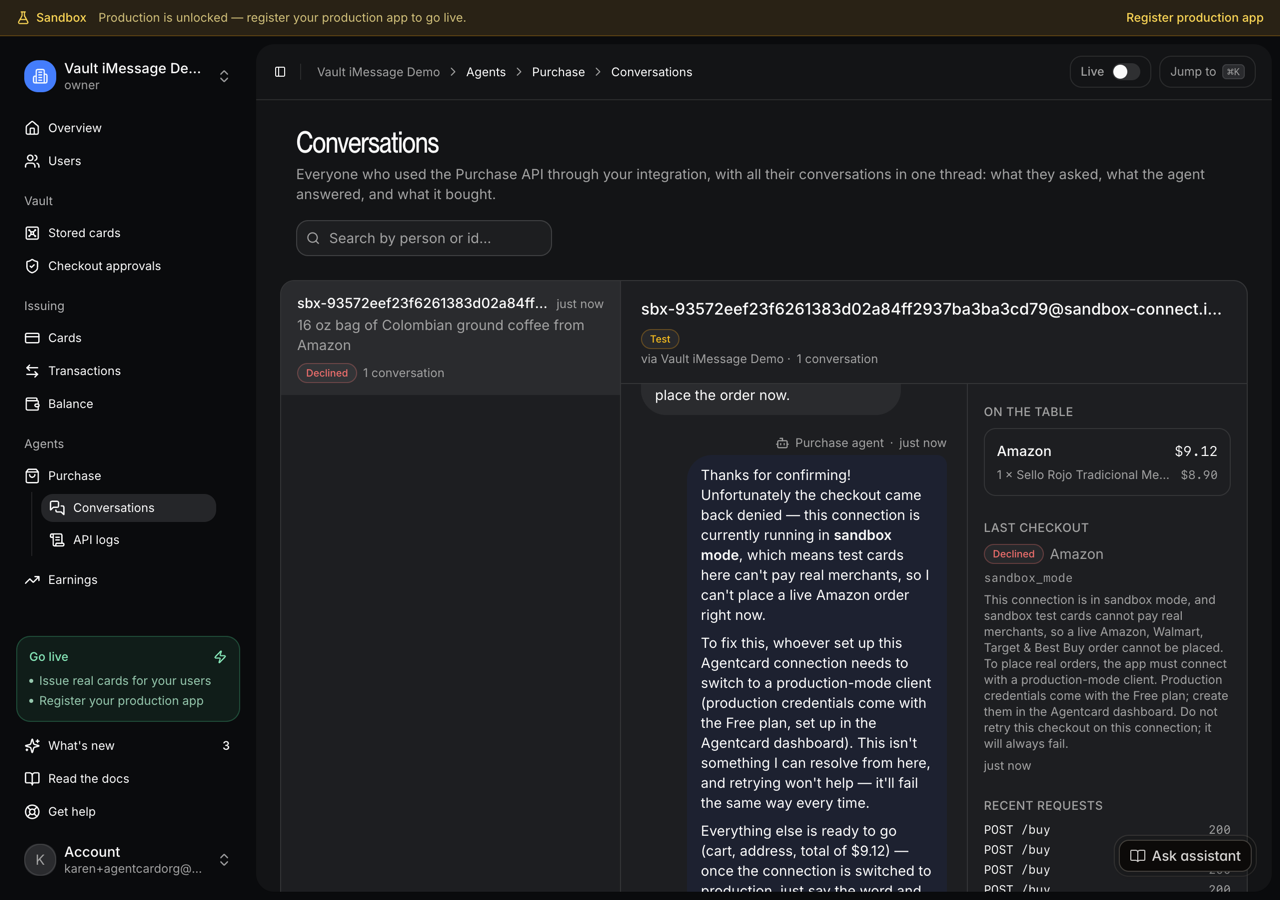
Task: Click the Purchase bag icon in sidebar
Action: tap(32, 476)
